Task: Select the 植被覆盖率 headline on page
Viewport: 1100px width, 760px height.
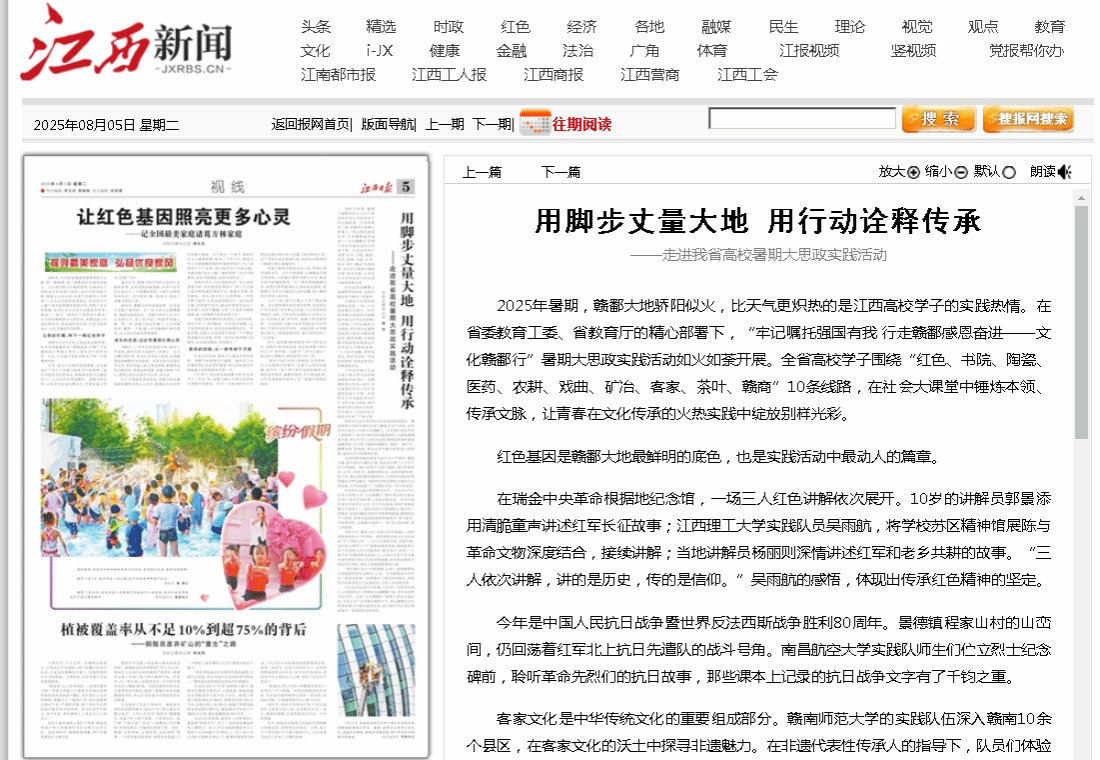Action: point(184,629)
